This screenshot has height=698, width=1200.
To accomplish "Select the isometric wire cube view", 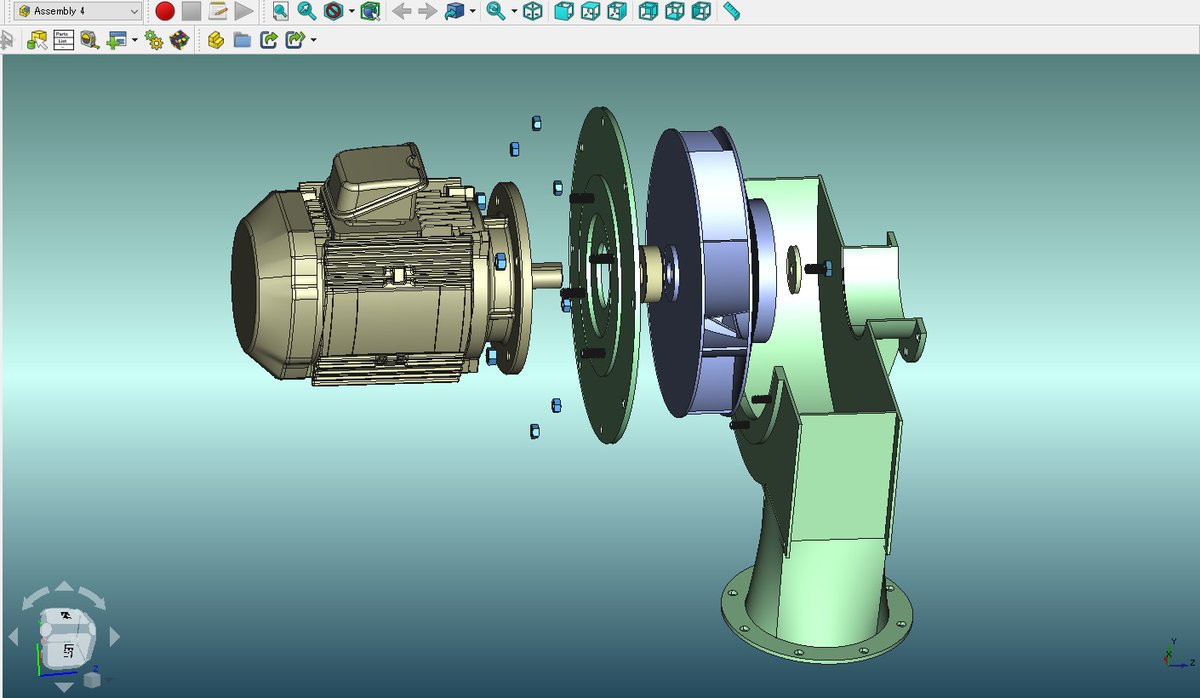I will coord(534,11).
